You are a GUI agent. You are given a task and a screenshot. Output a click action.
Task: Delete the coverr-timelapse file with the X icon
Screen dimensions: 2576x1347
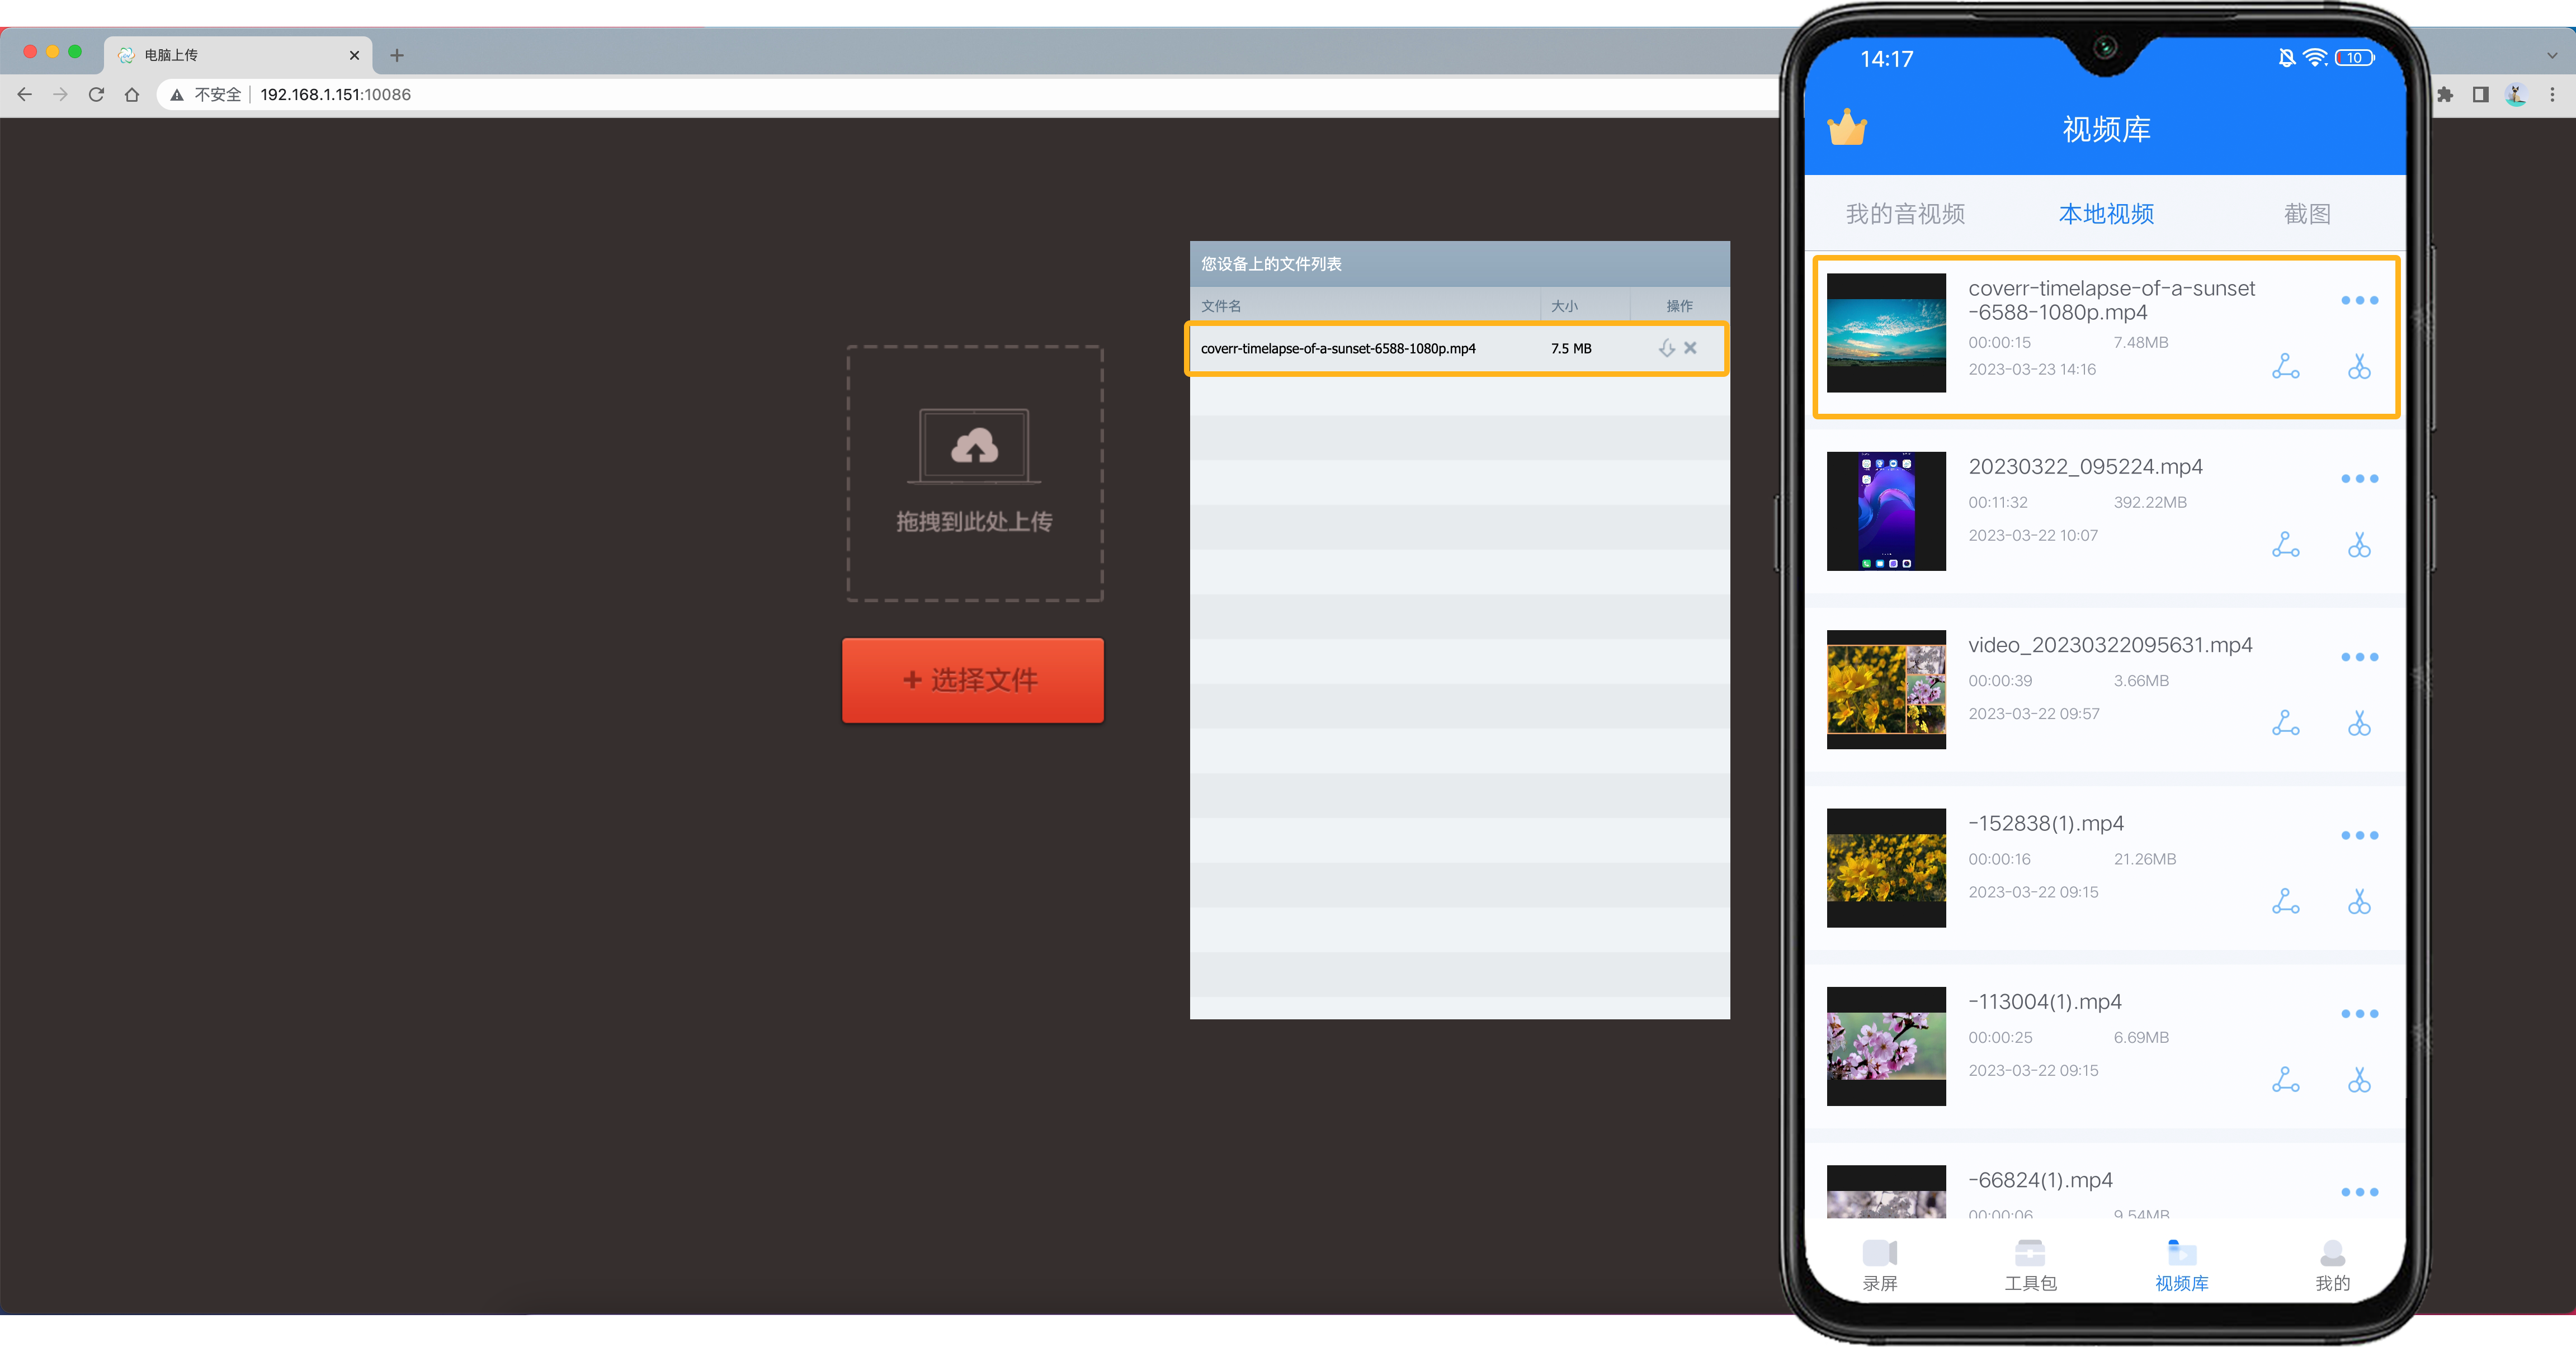click(1690, 348)
